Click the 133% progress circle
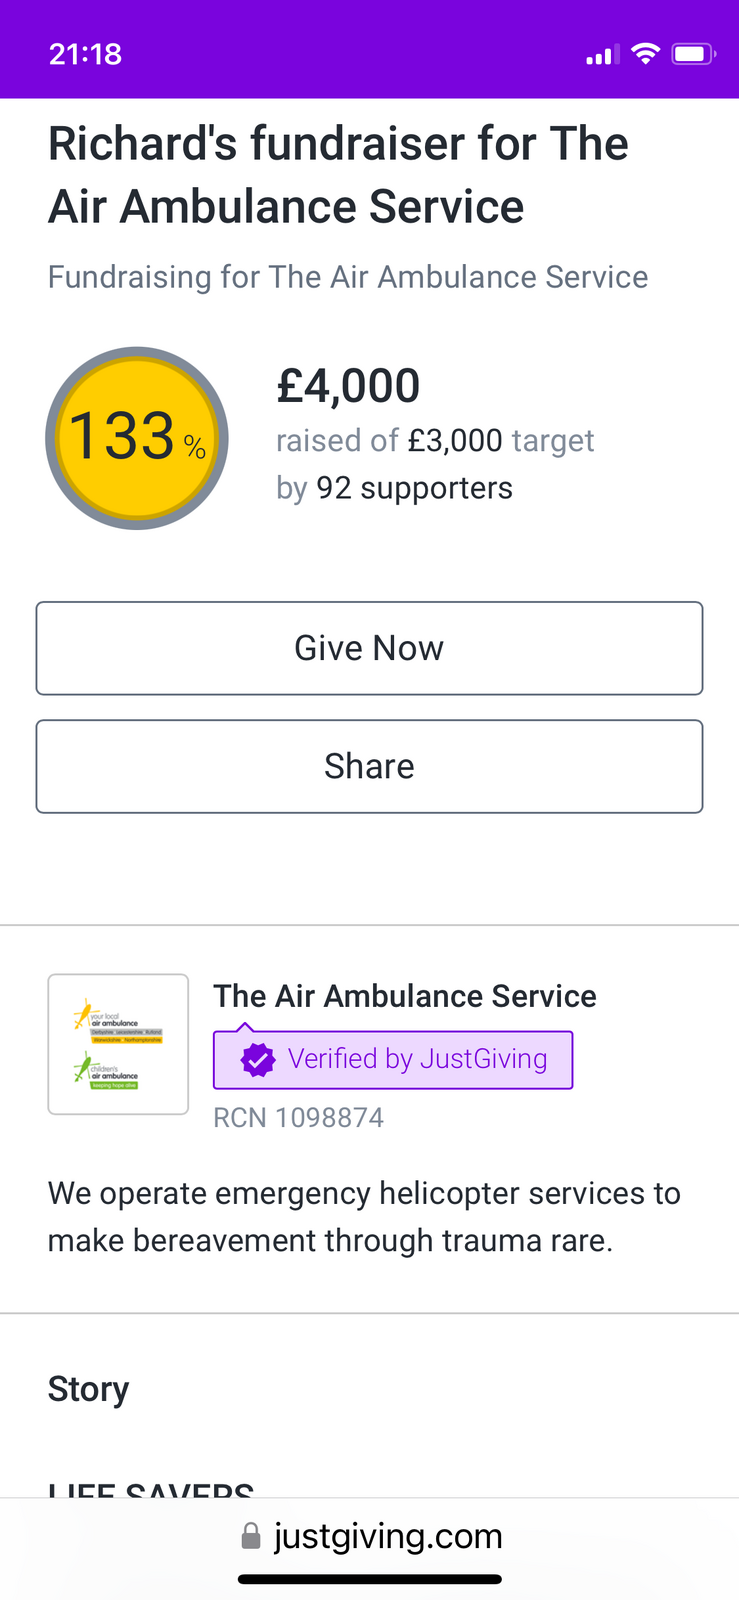 click(137, 438)
